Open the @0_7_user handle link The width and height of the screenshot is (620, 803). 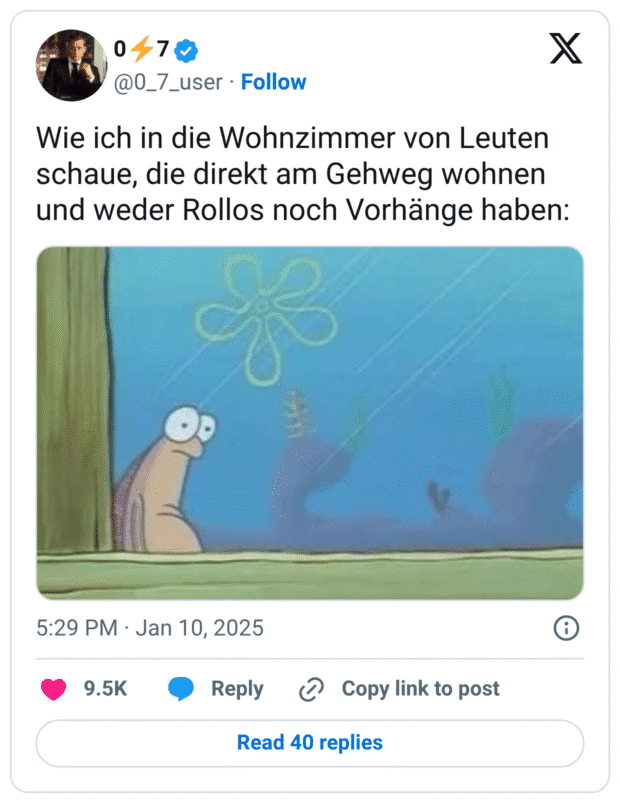click(x=168, y=82)
